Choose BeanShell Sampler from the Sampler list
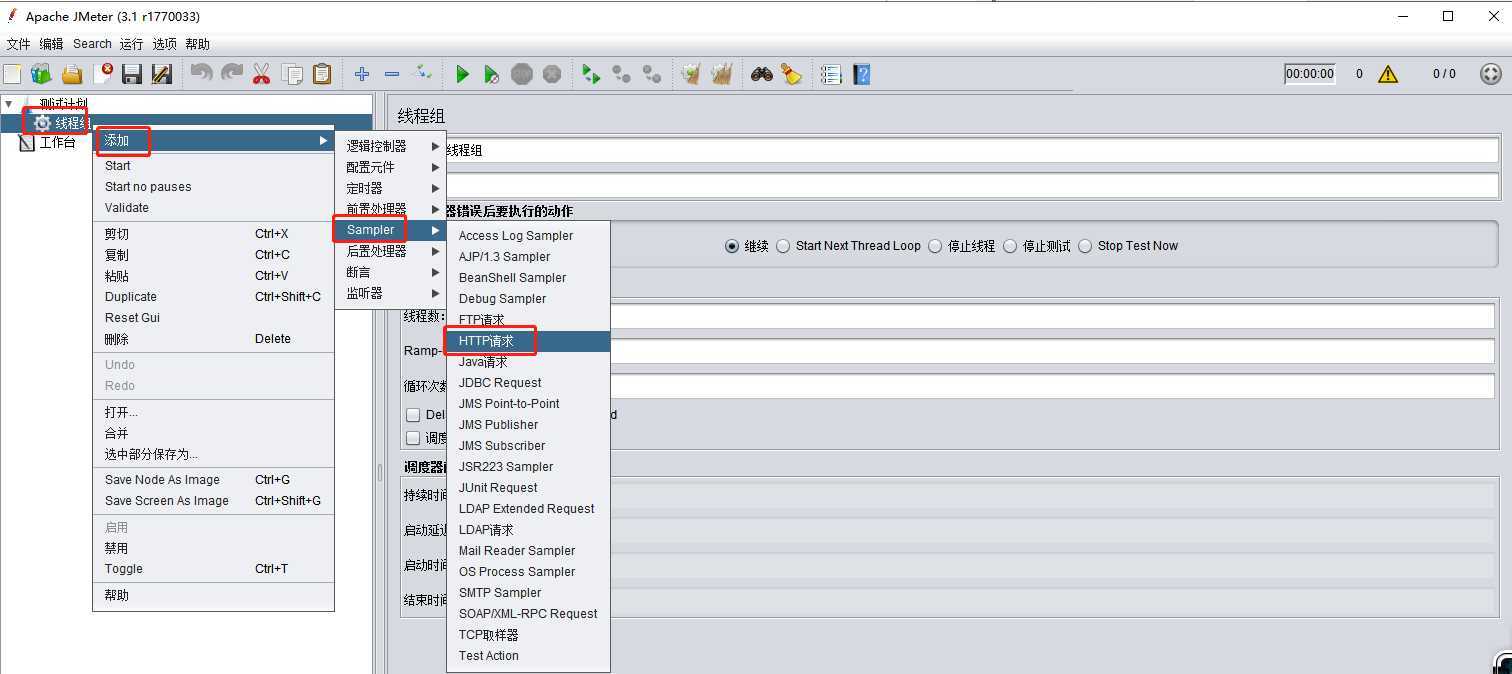 529,278
